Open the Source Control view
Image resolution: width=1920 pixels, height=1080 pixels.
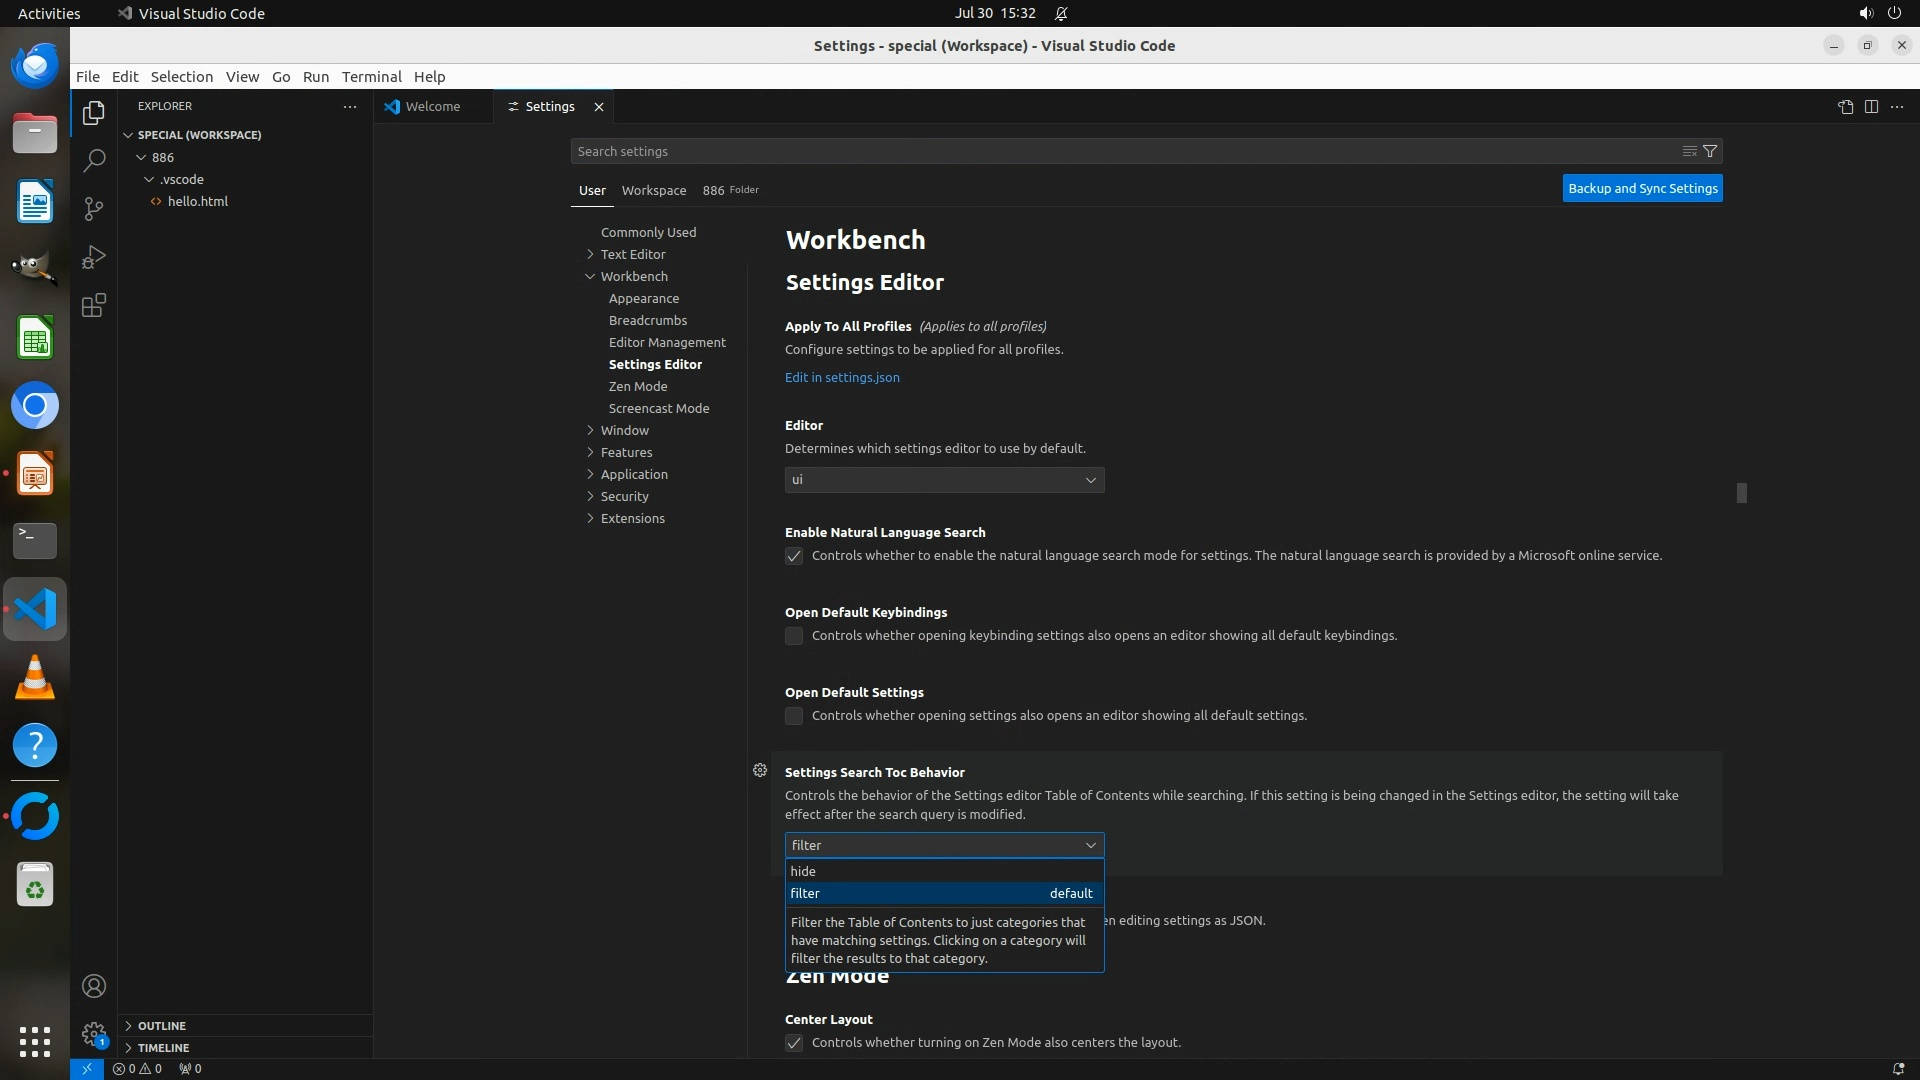(x=94, y=208)
